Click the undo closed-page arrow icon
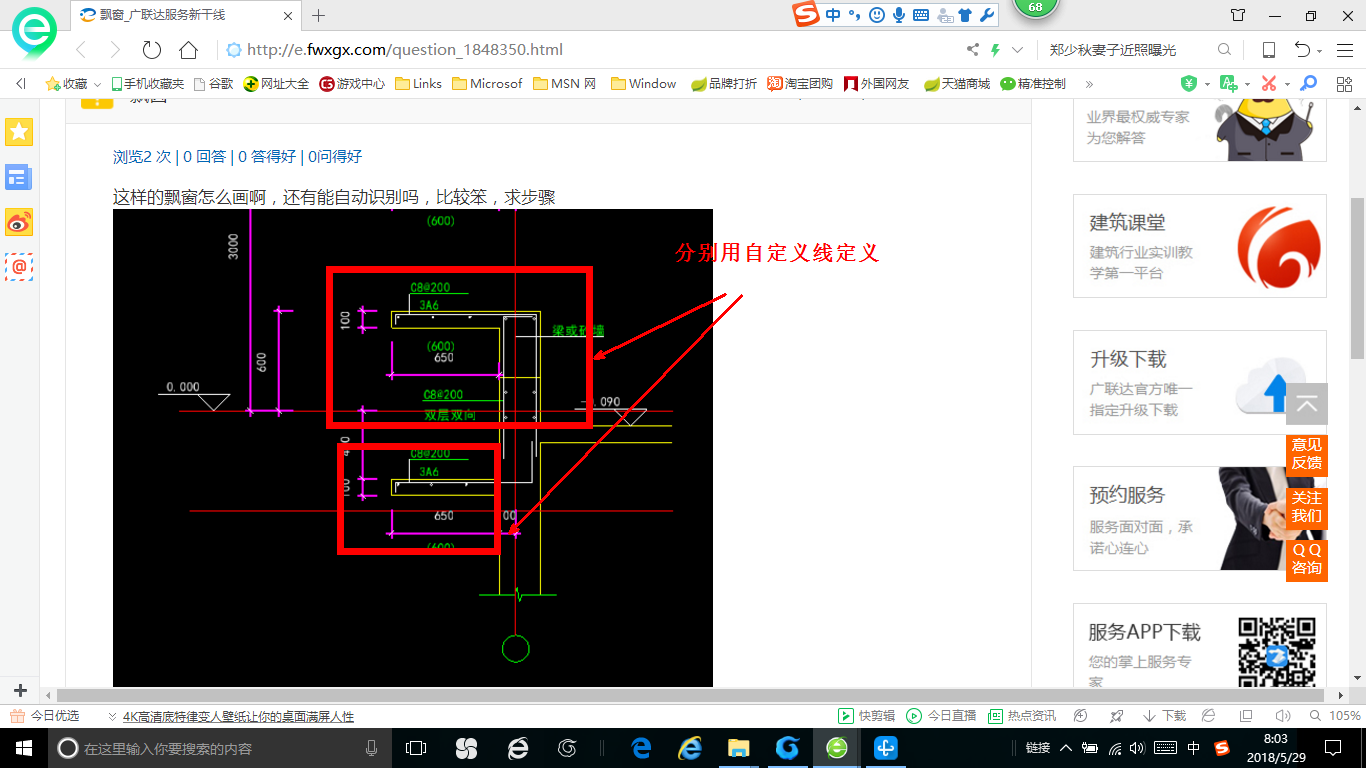The image size is (1366, 768). pos(1302,50)
